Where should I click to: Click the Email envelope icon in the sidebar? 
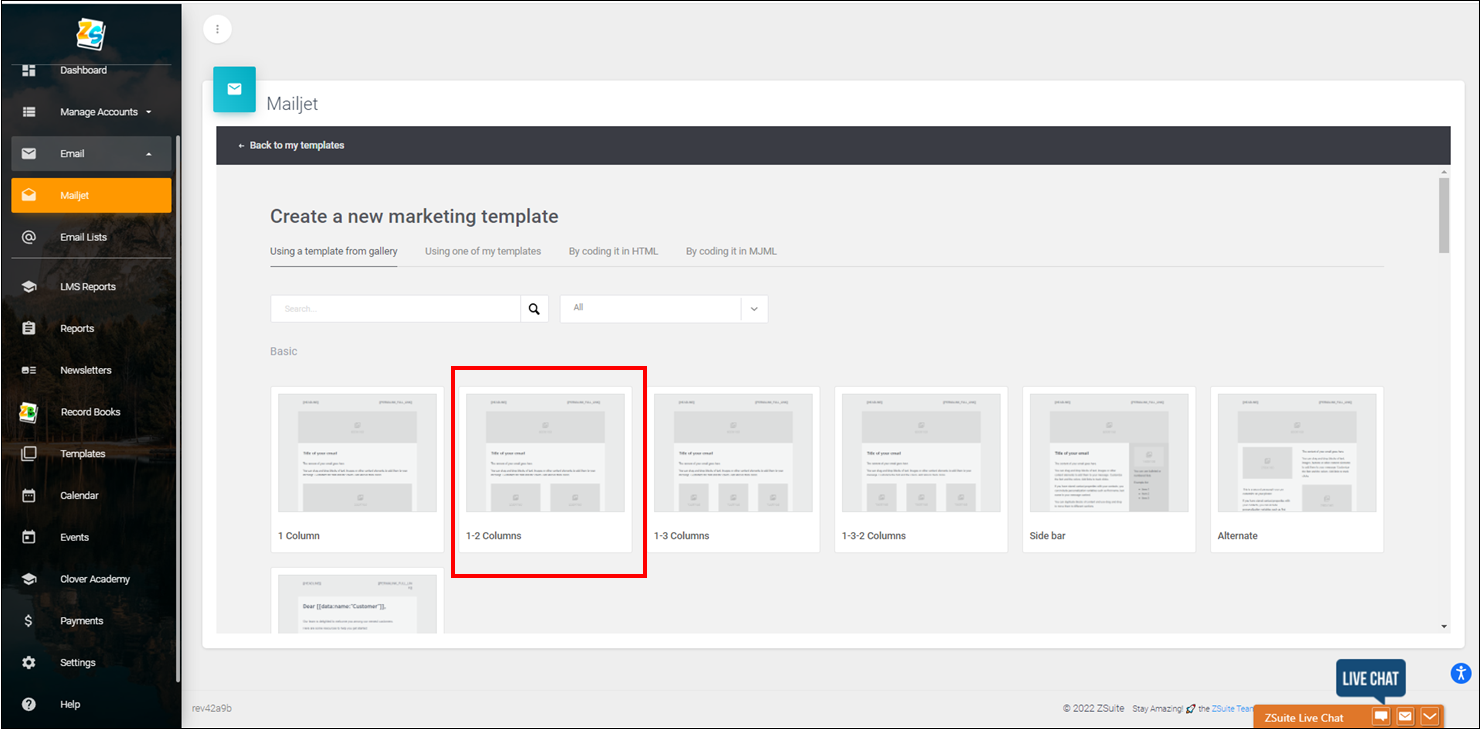(x=29, y=154)
